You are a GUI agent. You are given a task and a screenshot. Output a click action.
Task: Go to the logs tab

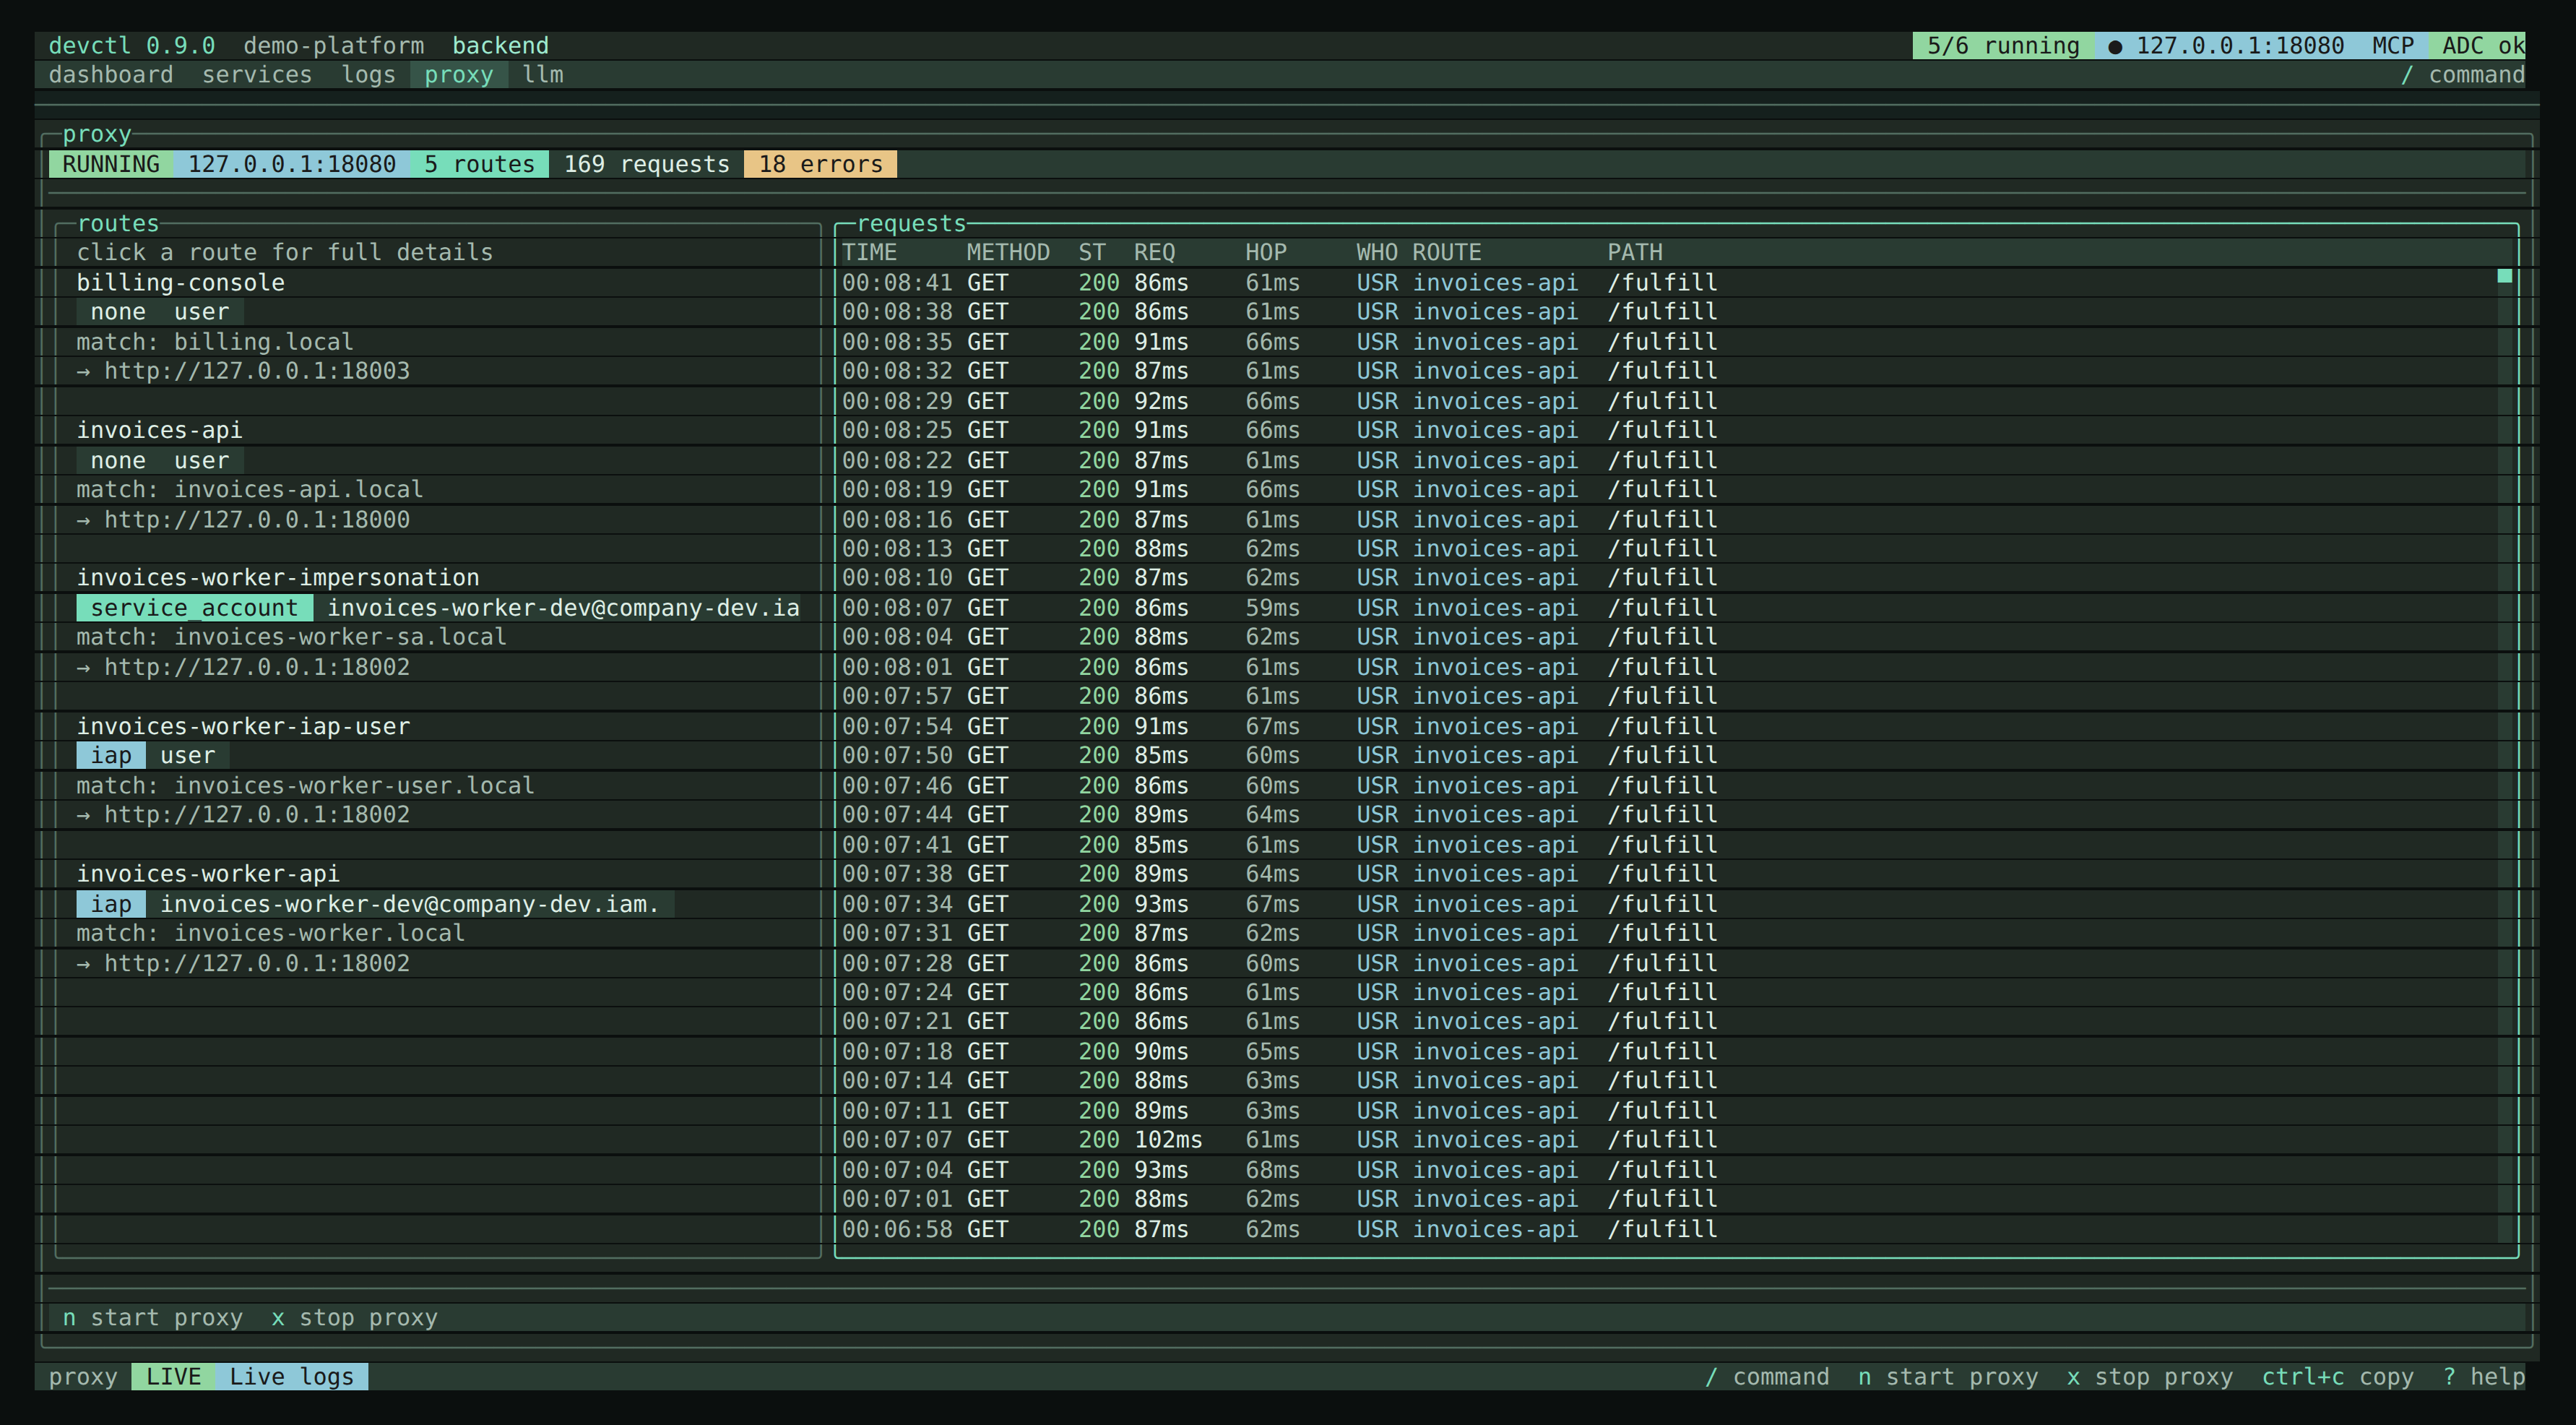tap(368, 75)
